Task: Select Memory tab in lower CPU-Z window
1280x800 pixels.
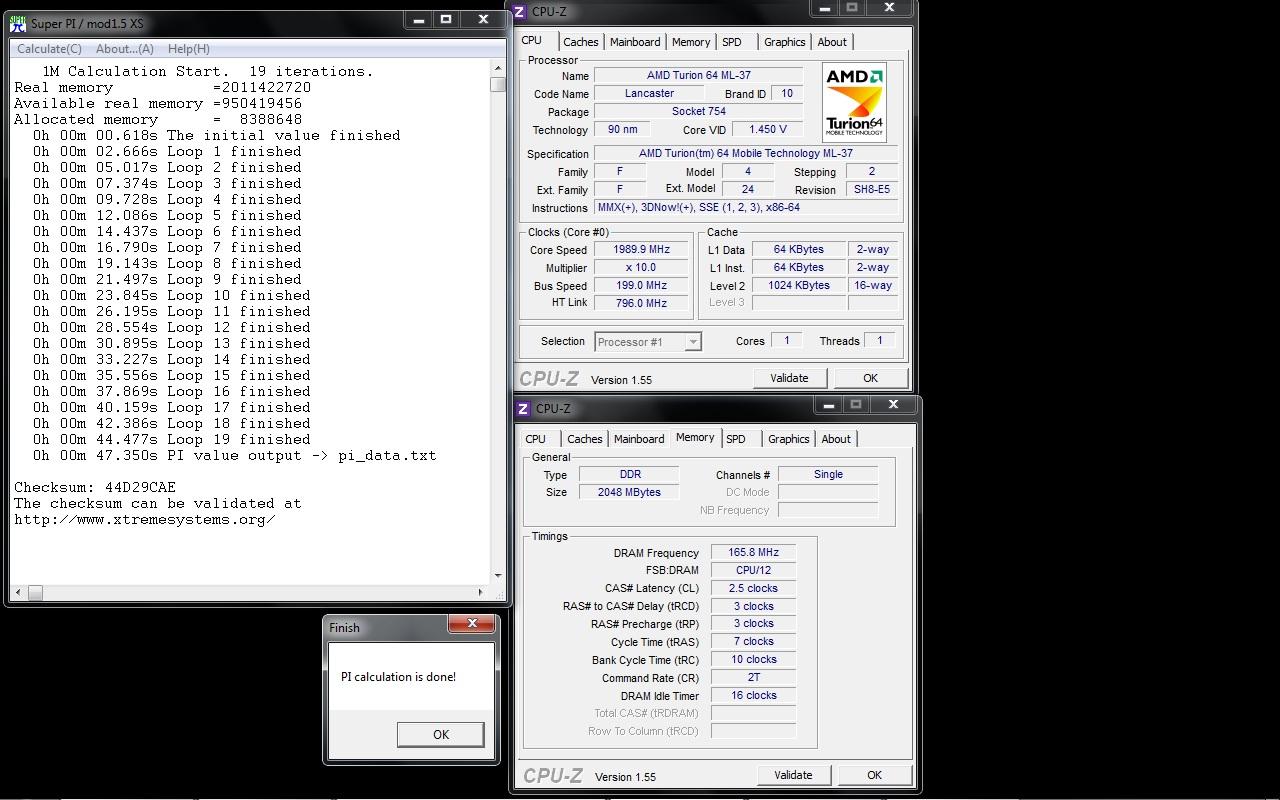Action: coord(695,437)
